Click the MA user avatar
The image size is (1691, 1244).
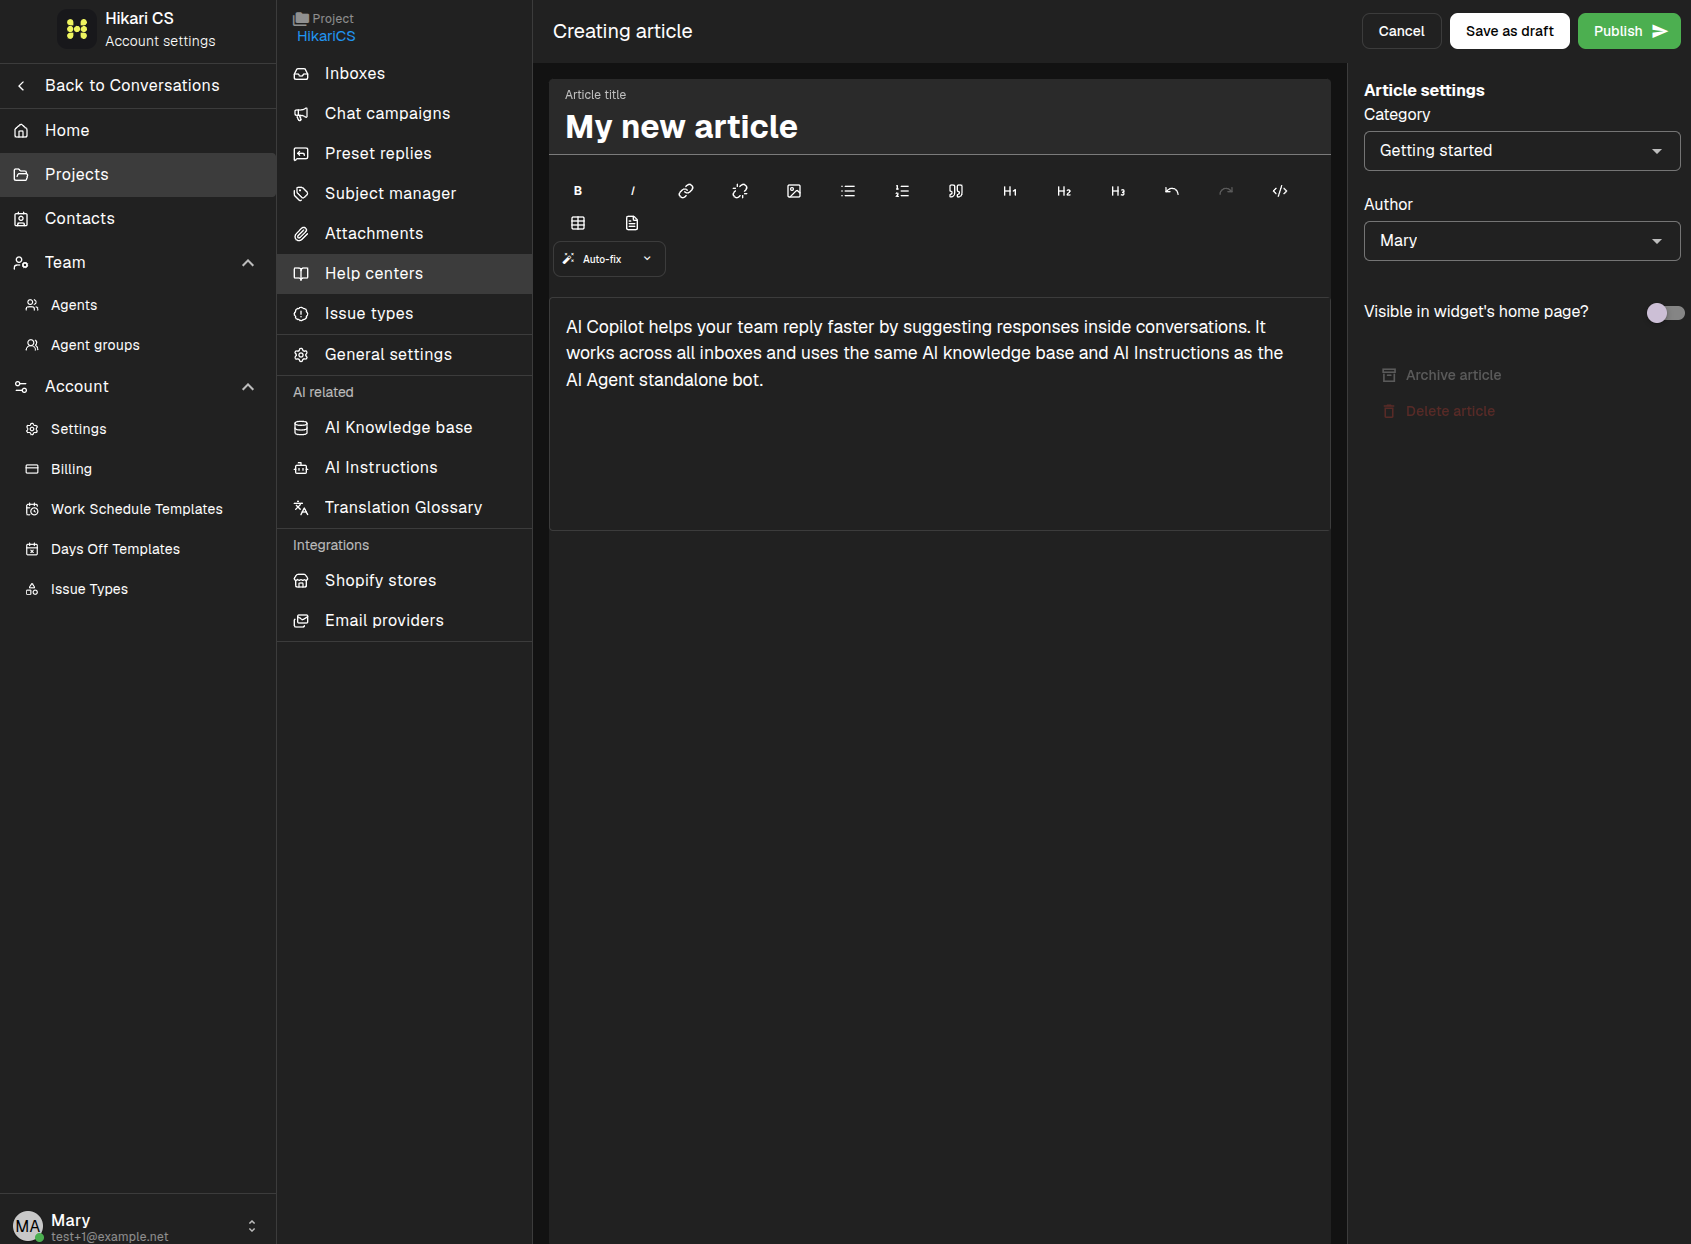(27, 1226)
